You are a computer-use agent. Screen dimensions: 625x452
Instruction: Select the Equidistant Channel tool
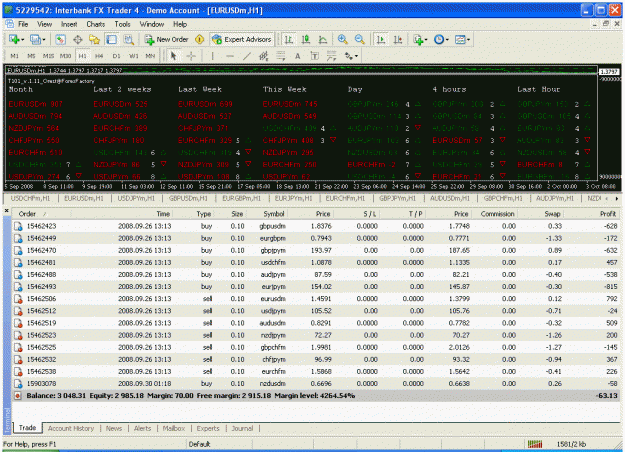(263, 56)
